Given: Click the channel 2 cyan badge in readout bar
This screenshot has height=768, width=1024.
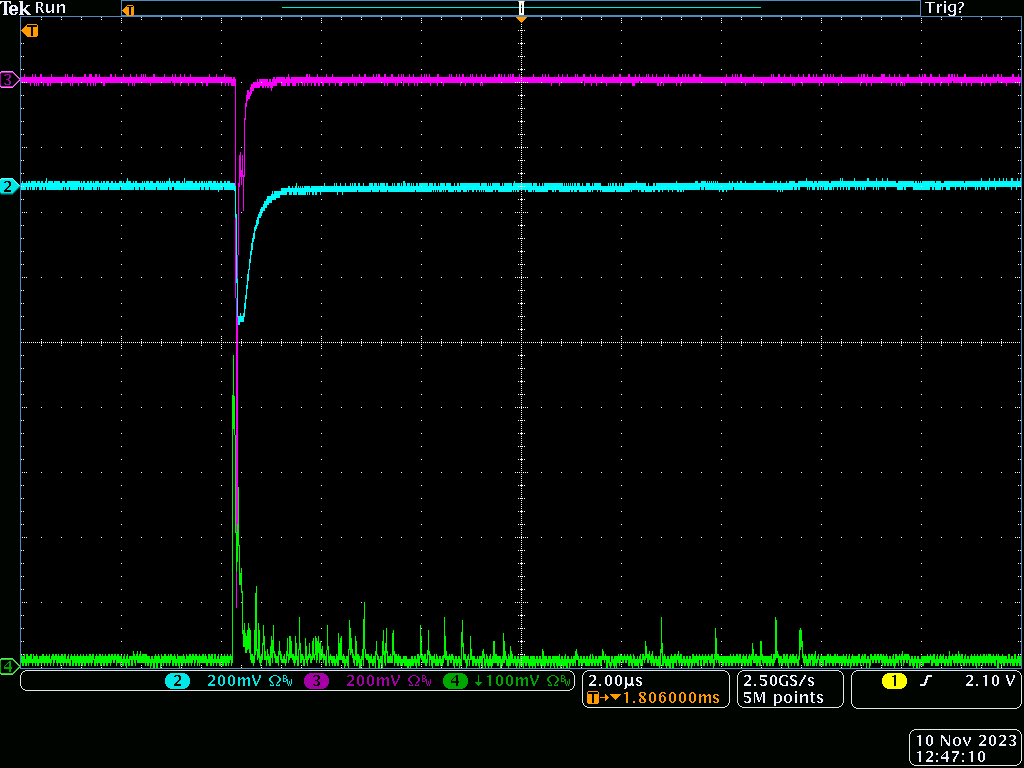Looking at the screenshot, I should click(x=178, y=681).
